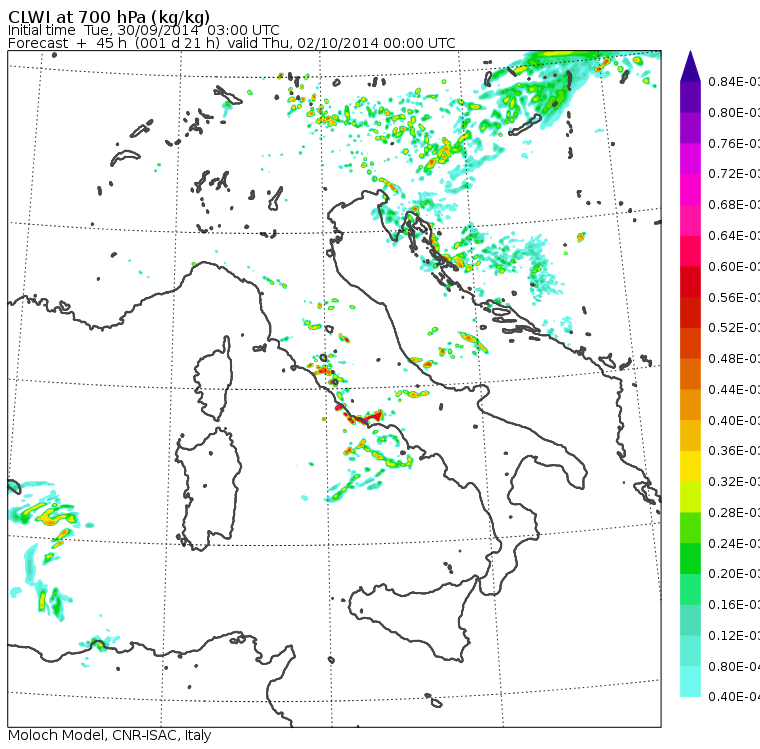
Task: Pick the lightest cyan swatch at the colorbar bottom
Action: [x=690, y=681]
